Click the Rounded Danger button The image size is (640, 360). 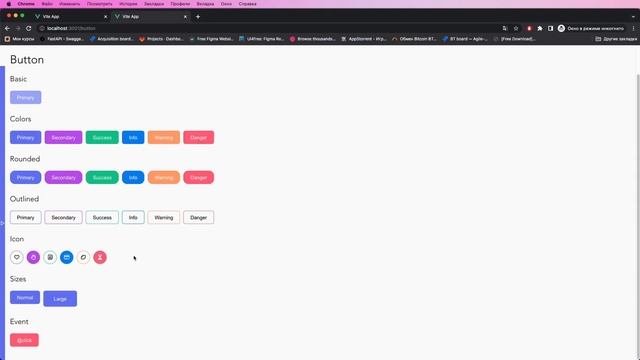198,178
